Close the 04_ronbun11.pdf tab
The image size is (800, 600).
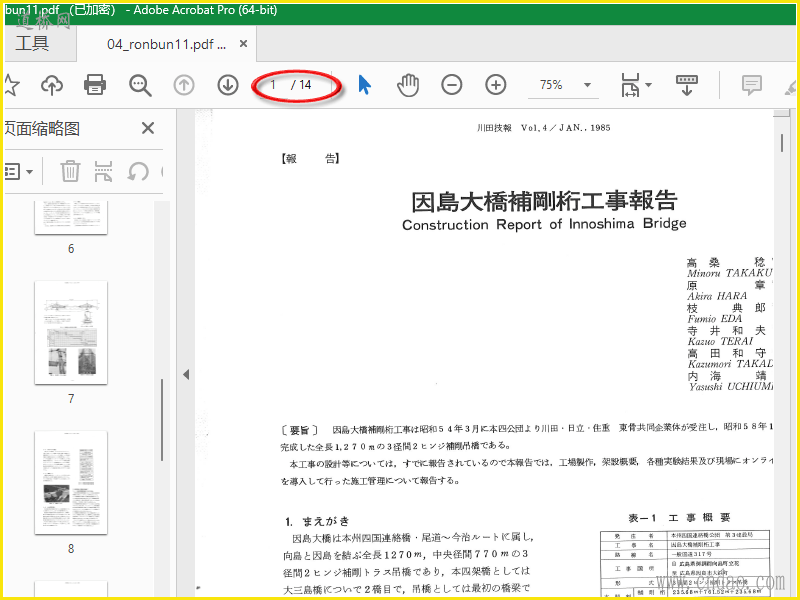pyautogui.click(x=244, y=44)
